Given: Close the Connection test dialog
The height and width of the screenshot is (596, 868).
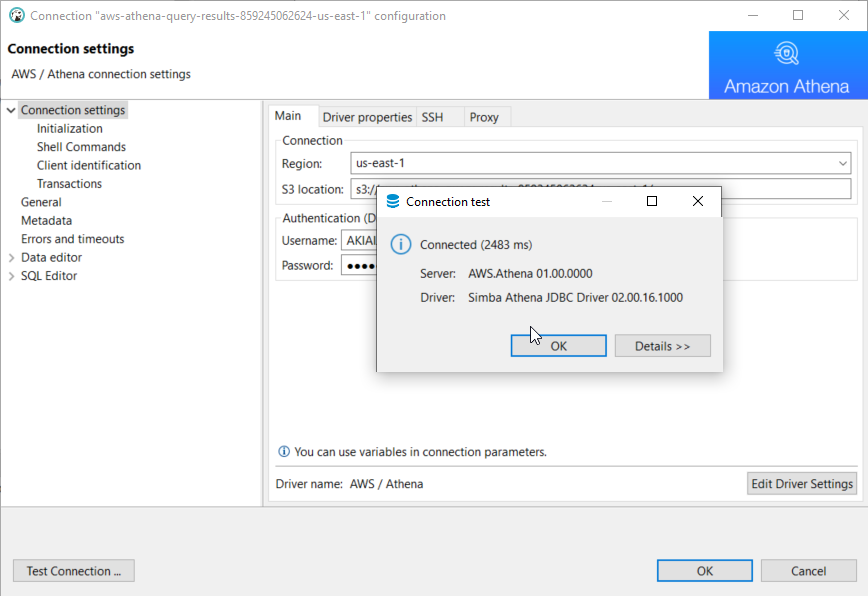Looking at the screenshot, I should pos(698,201).
